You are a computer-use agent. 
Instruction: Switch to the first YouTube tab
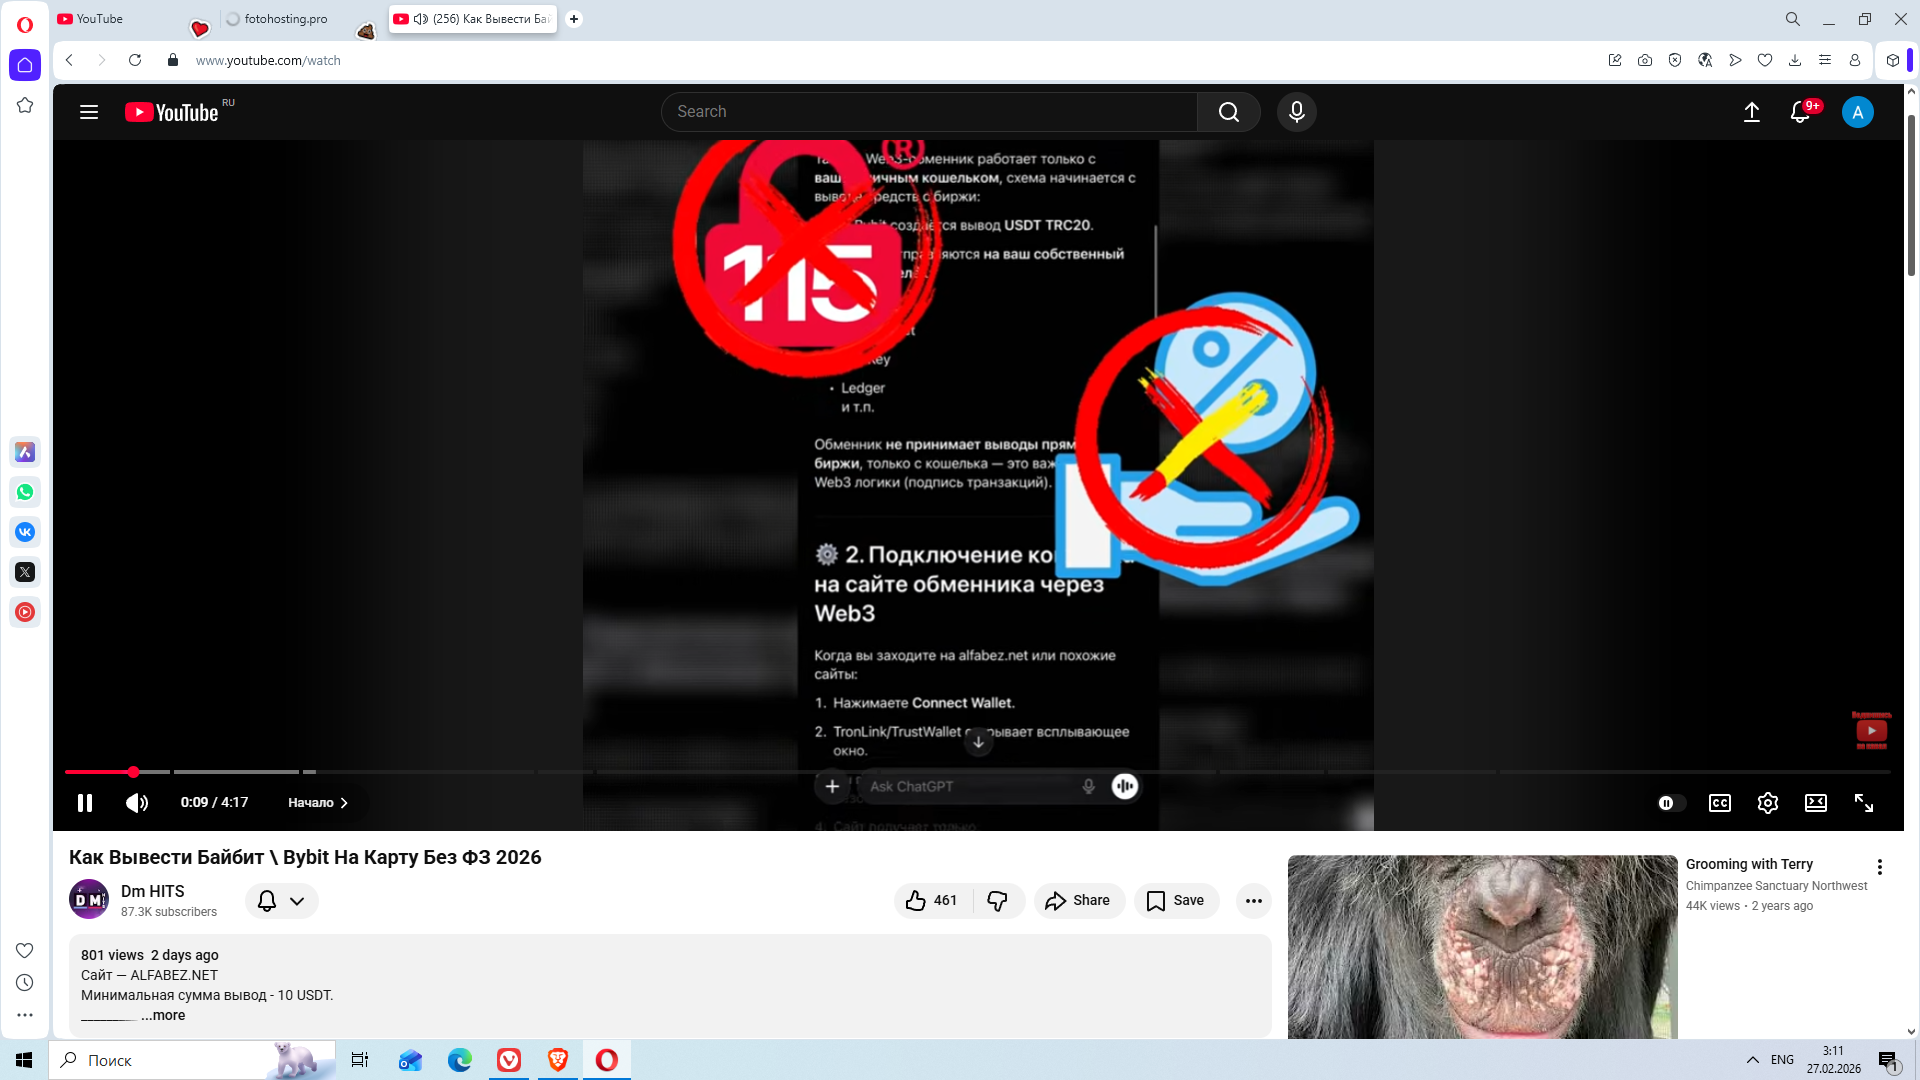tap(100, 19)
